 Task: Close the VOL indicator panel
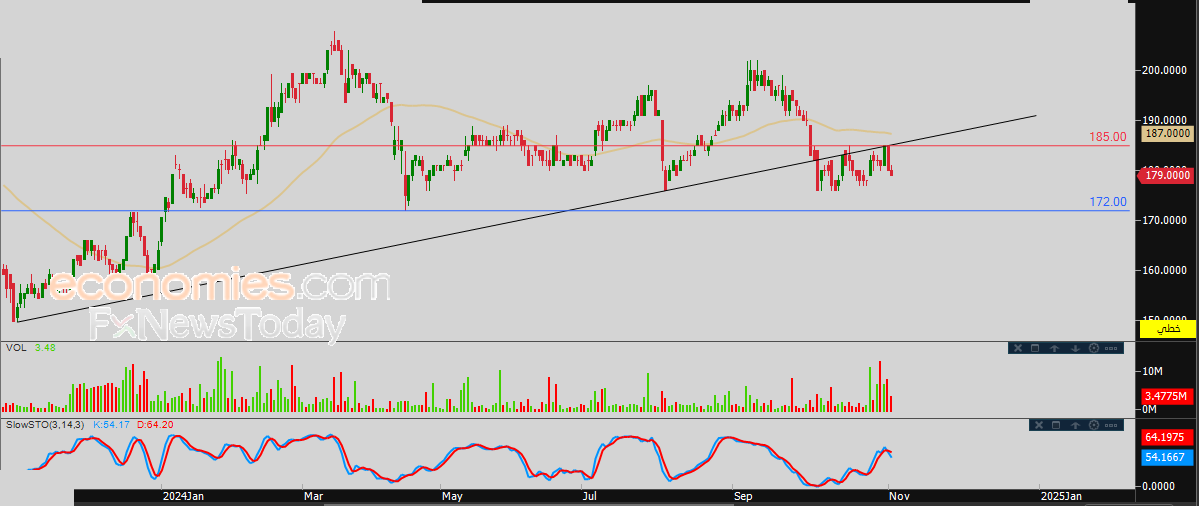(x=1018, y=349)
